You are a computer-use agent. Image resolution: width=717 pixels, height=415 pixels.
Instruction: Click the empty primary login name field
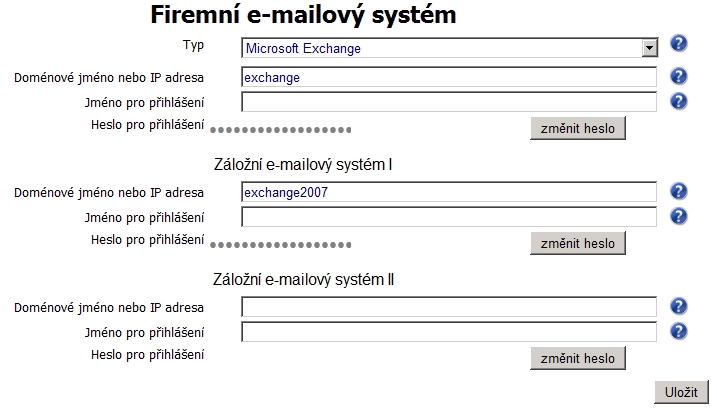pos(449,102)
